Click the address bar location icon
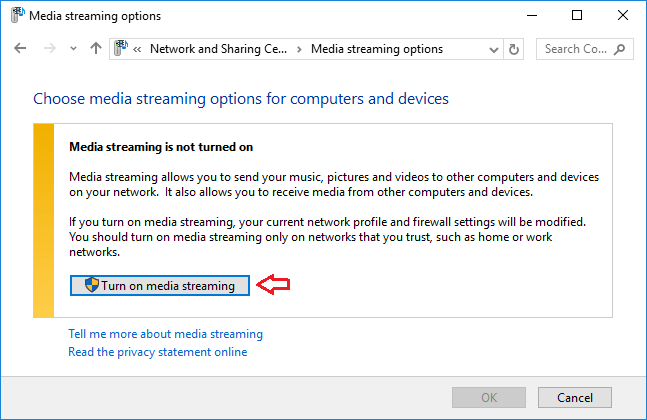This screenshot has width=647, height=420. (121, 49)
